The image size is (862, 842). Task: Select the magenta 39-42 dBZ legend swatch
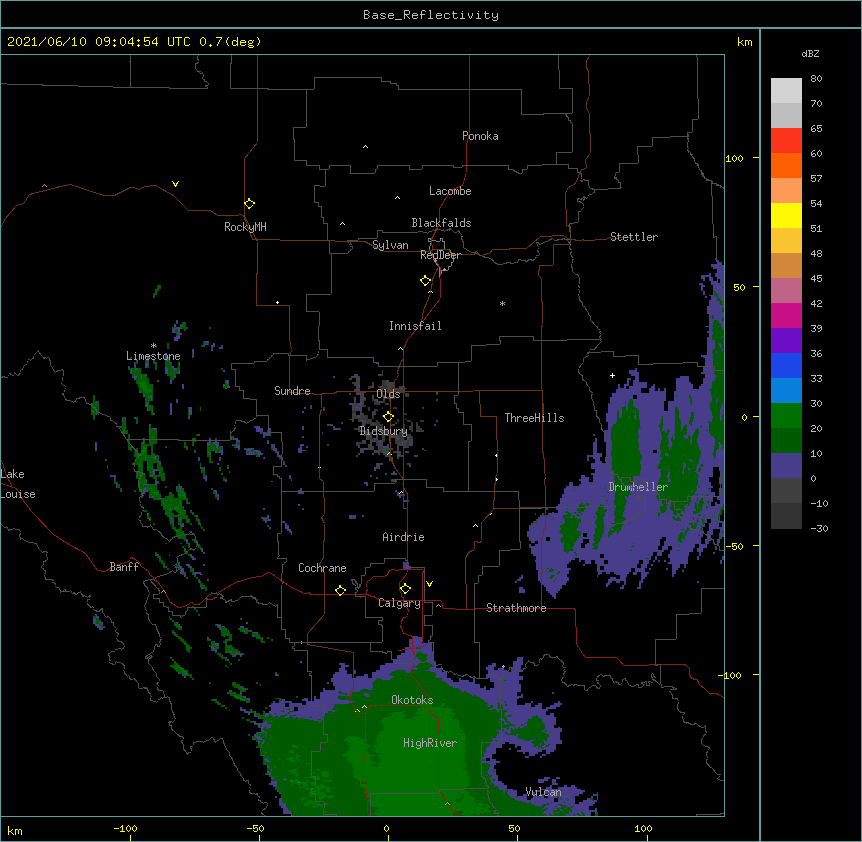(x=786, y=315)
